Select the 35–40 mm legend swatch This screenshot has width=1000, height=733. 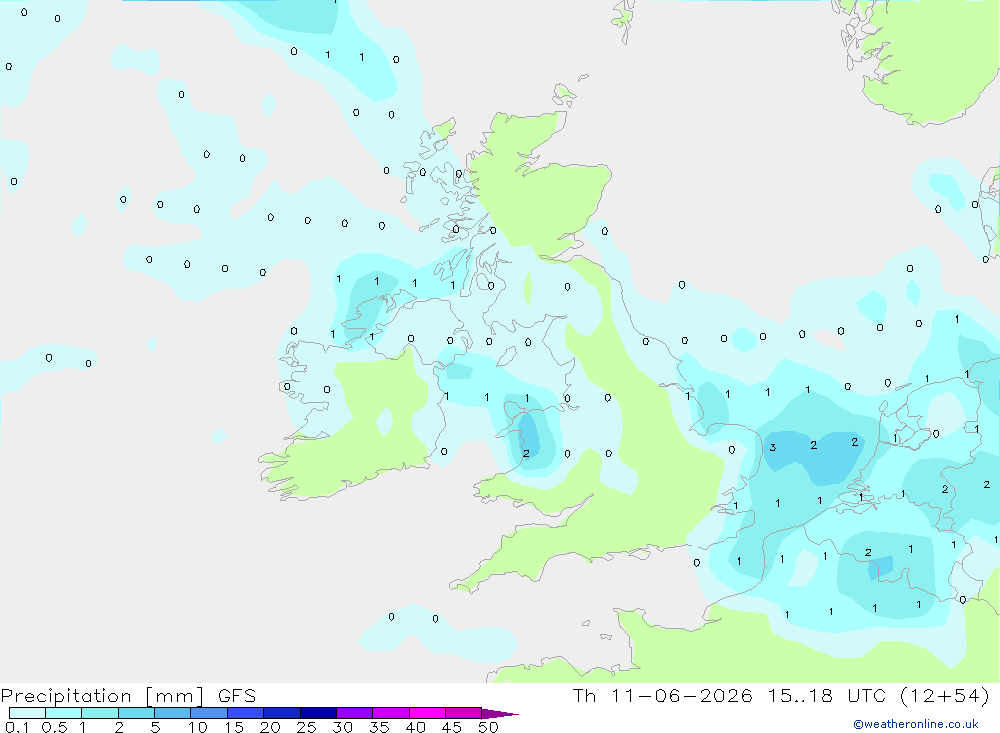[x=391, y=713]
